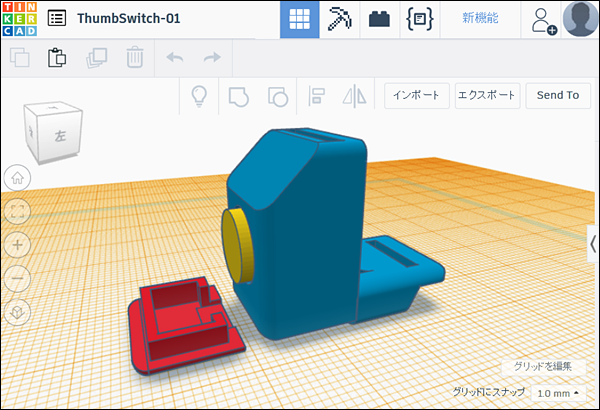Click the Tinkercad logo
This screenshot has height=410, width=600.
[20, 19]
